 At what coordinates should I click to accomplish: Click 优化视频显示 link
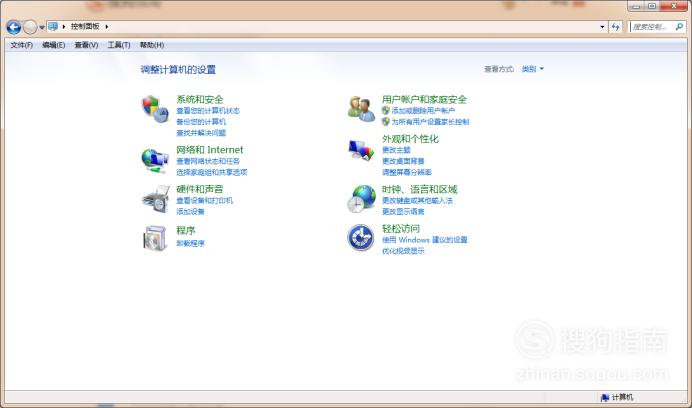point(403,251)
